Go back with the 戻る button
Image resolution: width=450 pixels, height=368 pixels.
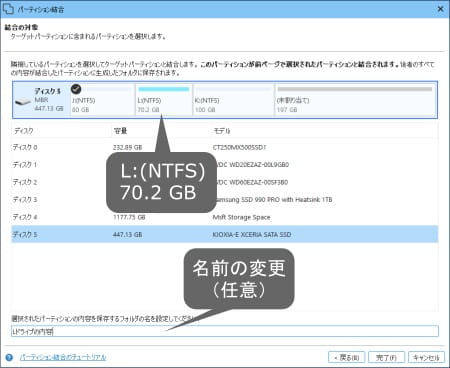click(x=346, y=357)
